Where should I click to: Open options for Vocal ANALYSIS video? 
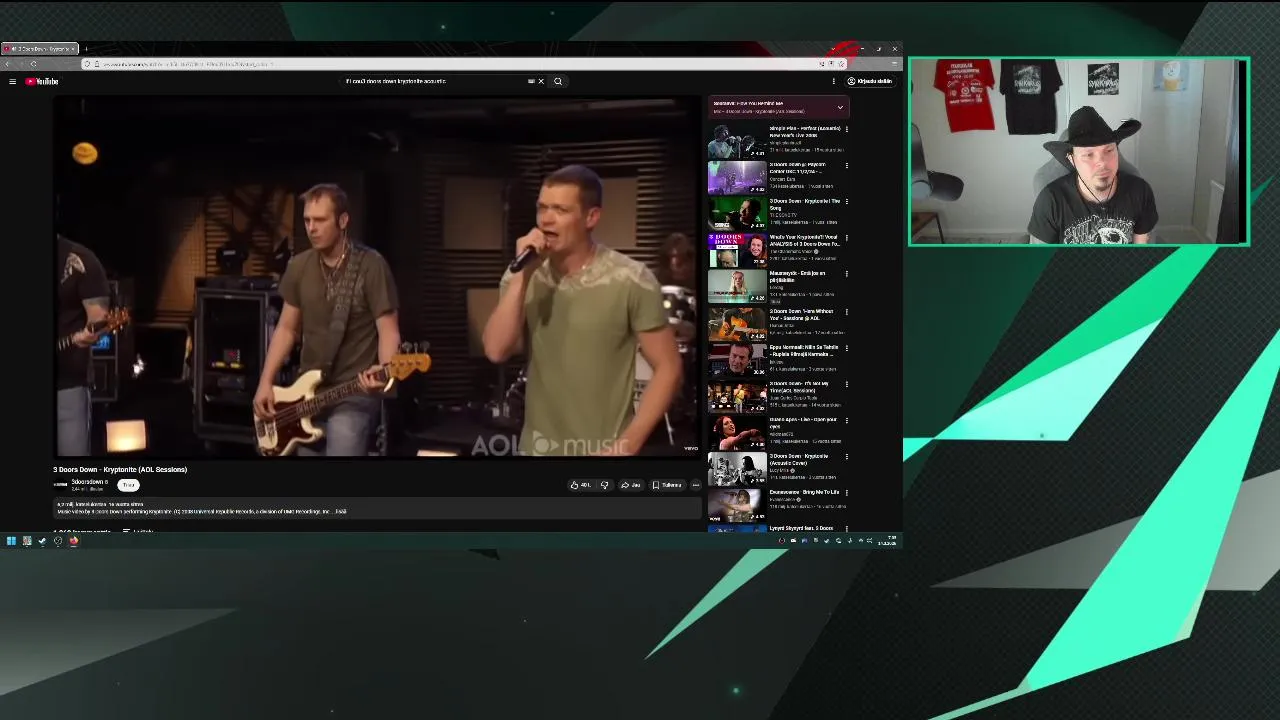846,238
